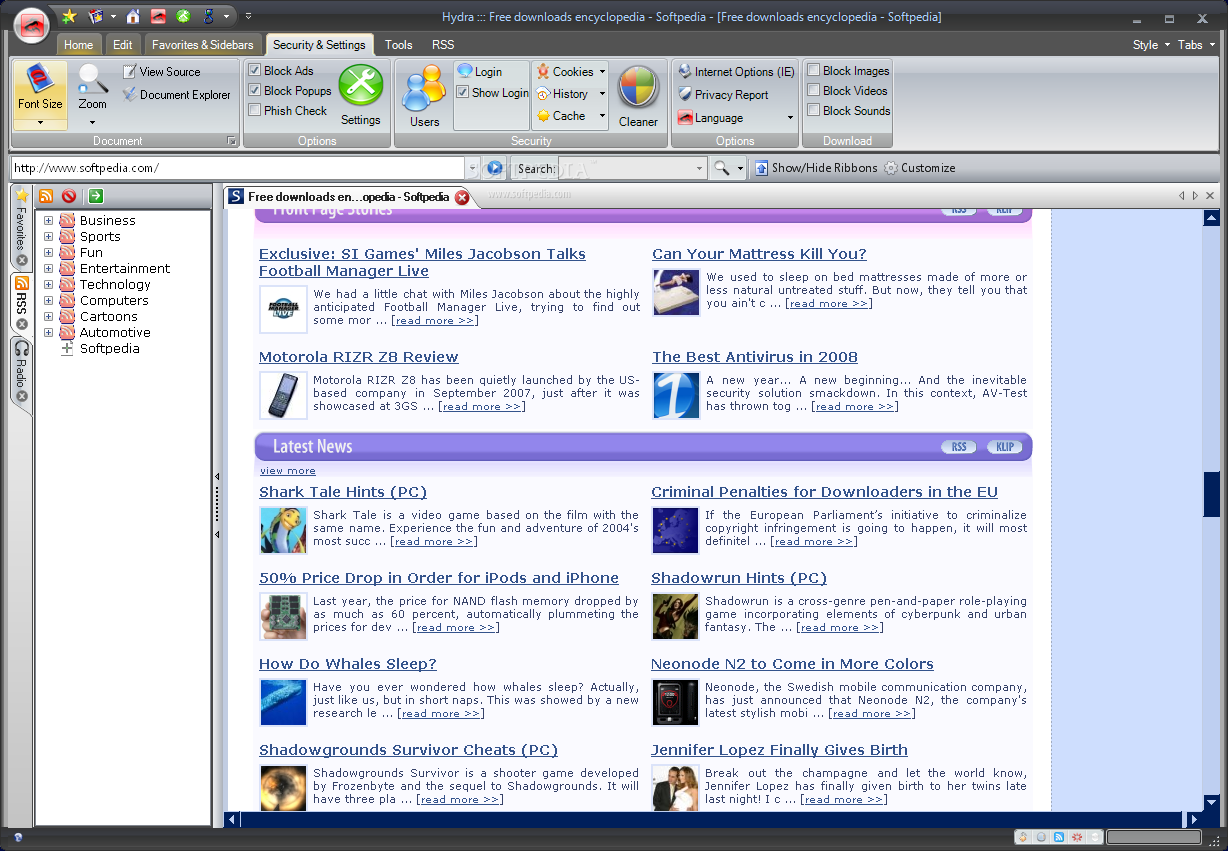Click the Zoom magnifier icon
This screenshot has height=851, width=1228.
tap(92, 79)
